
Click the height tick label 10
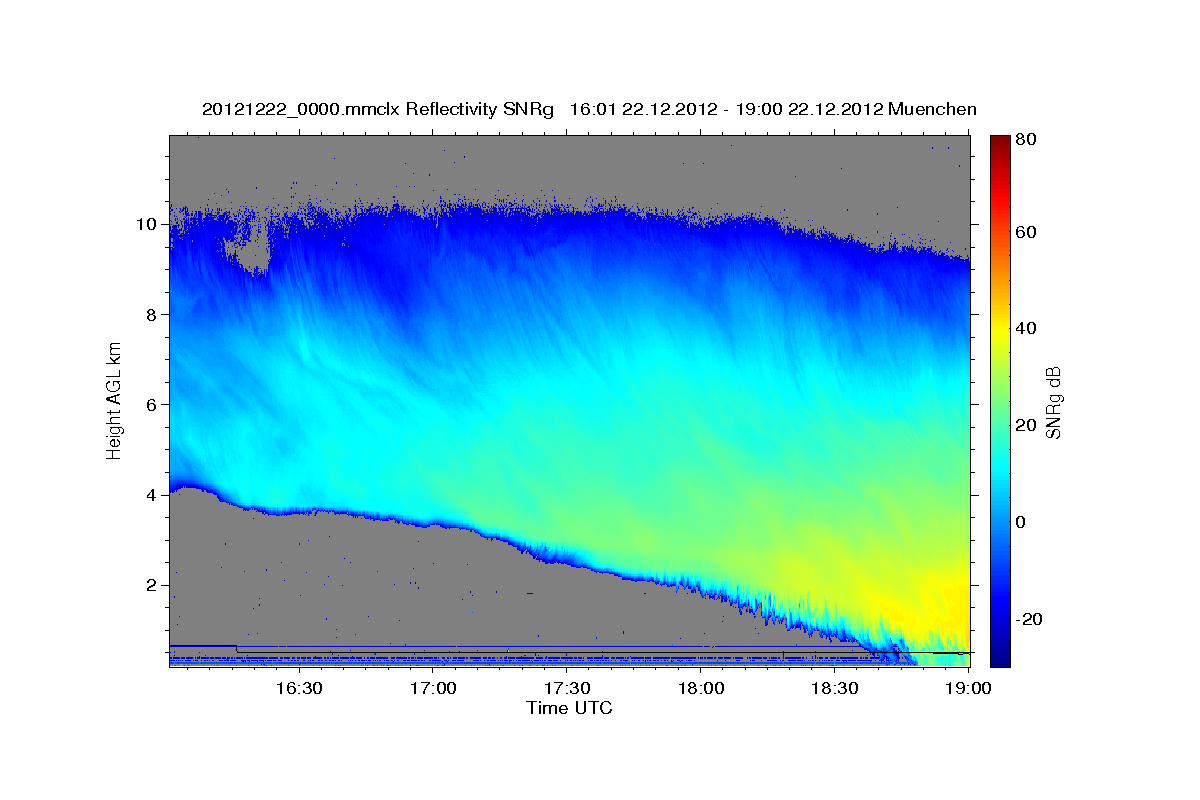click(x=148, y=224)
